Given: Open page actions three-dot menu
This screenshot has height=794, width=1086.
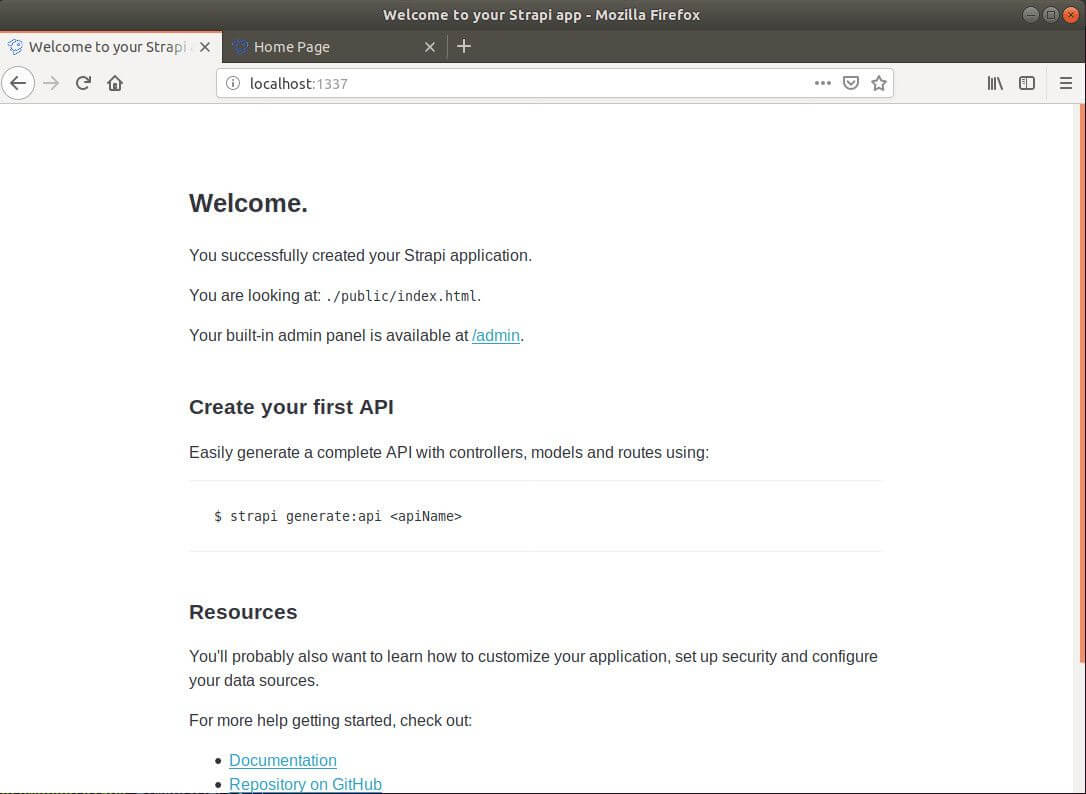Looking at the screenshot, I should [822, 83].
